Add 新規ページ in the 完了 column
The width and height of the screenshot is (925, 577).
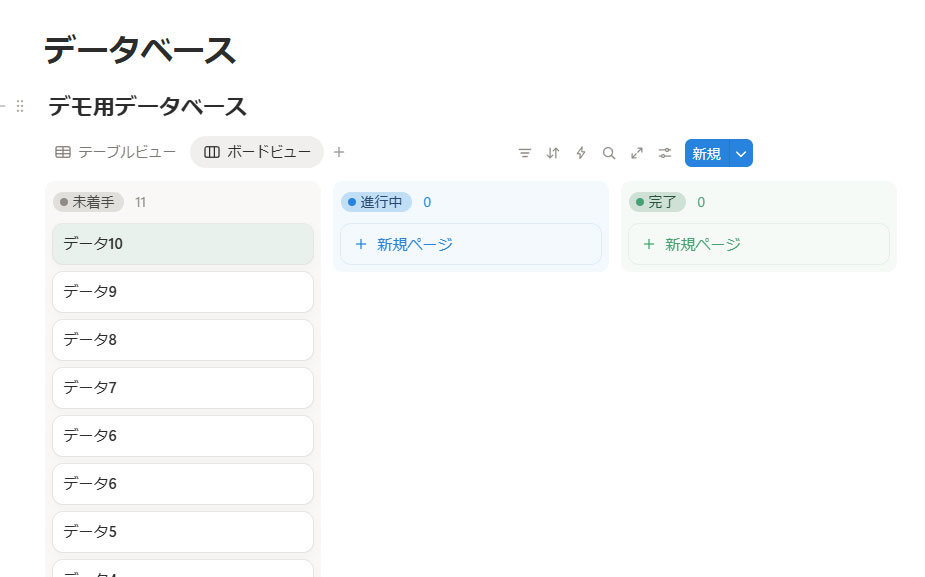(758, 244)
